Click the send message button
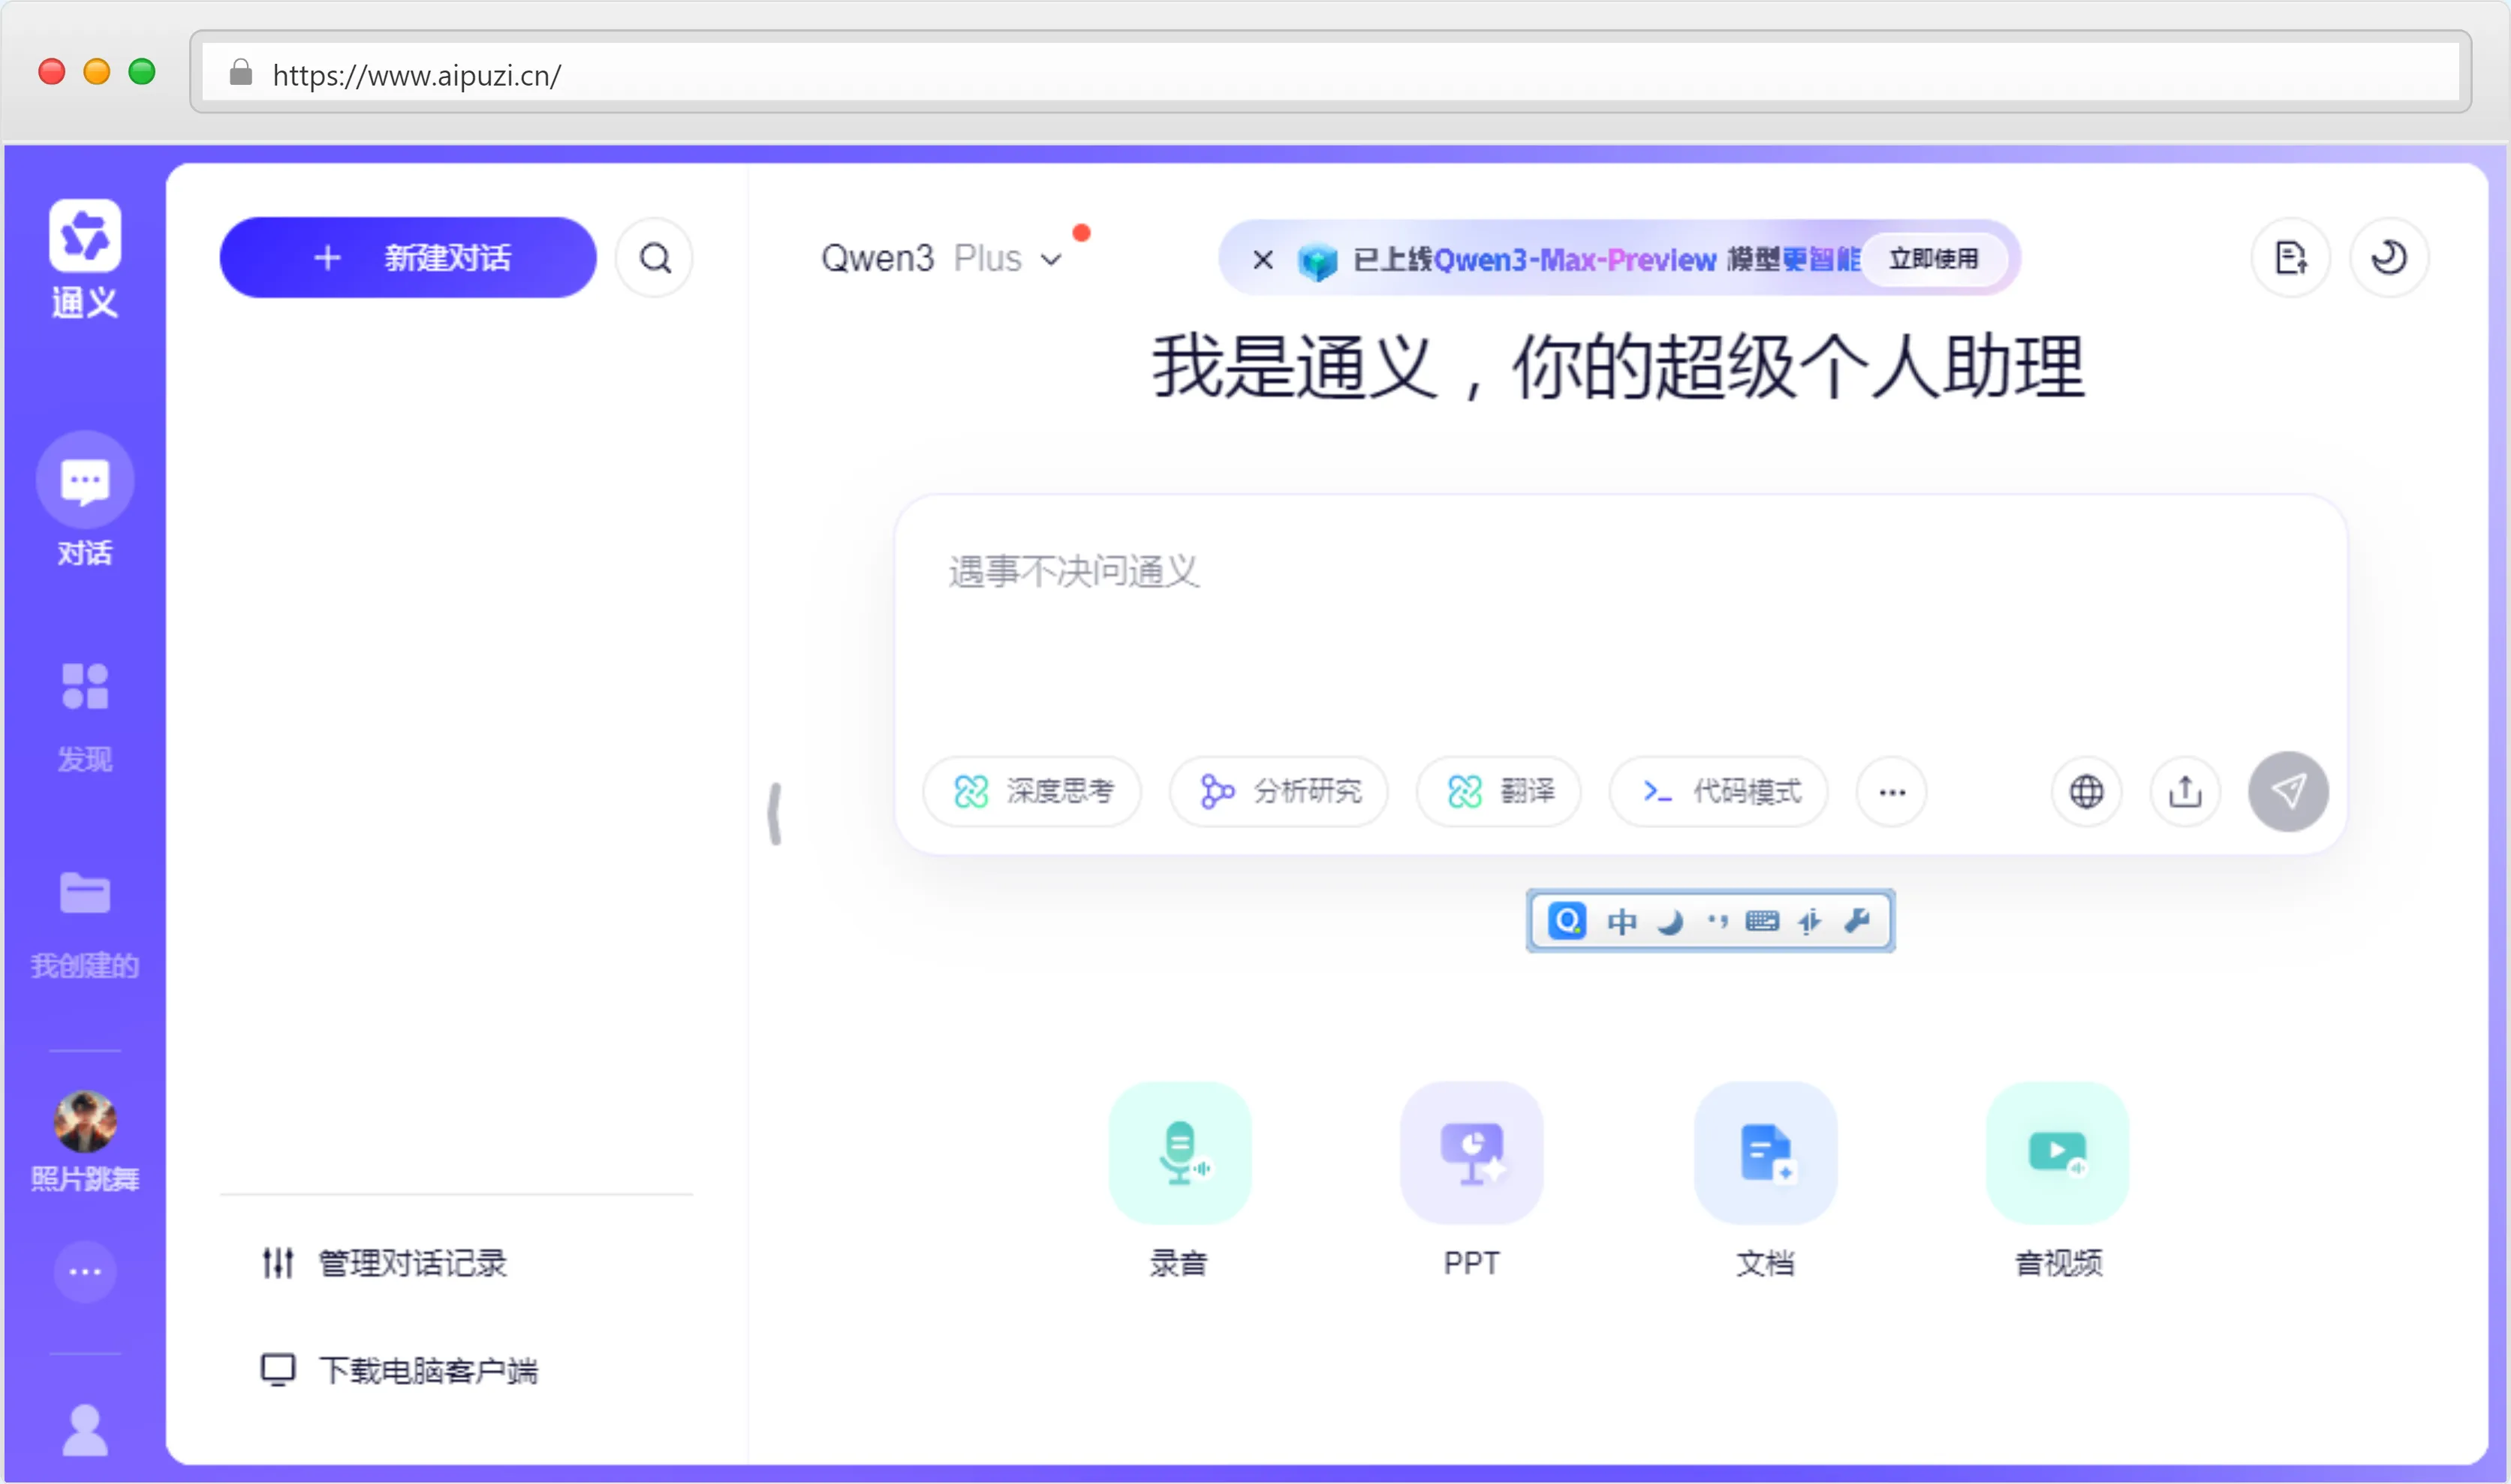Screen dimensions: 2511x1484 coord(2288,792)
